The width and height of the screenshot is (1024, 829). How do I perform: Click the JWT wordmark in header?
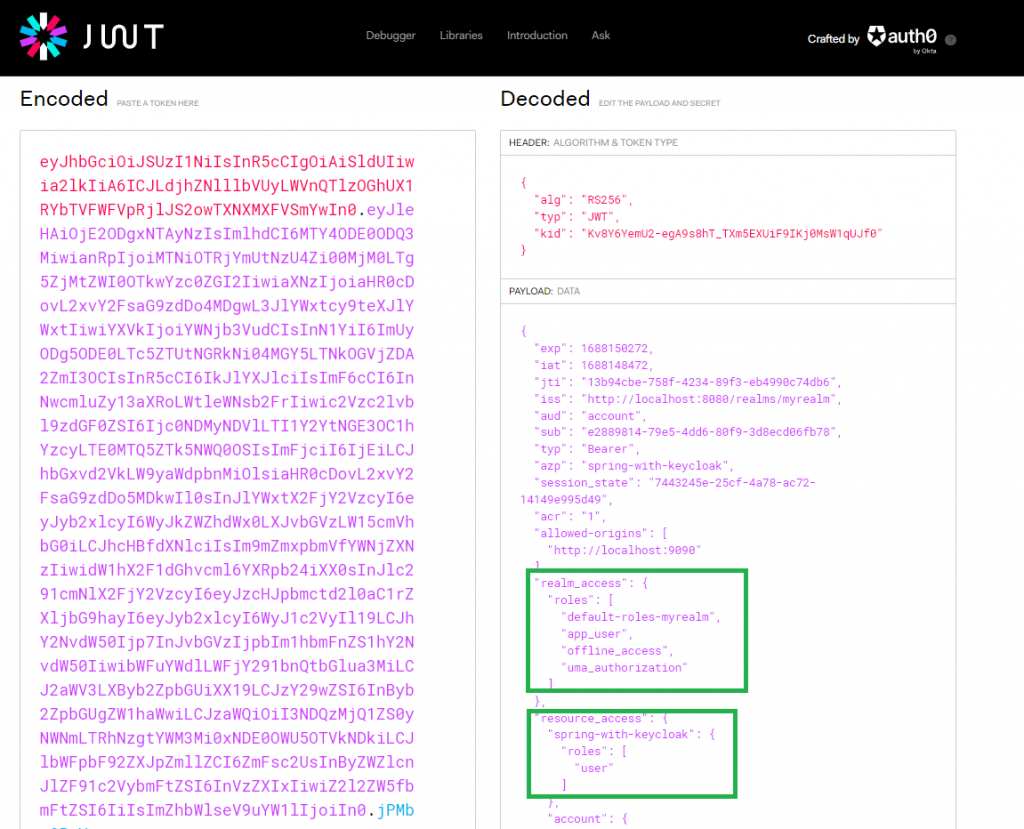(x=123, y=37)
